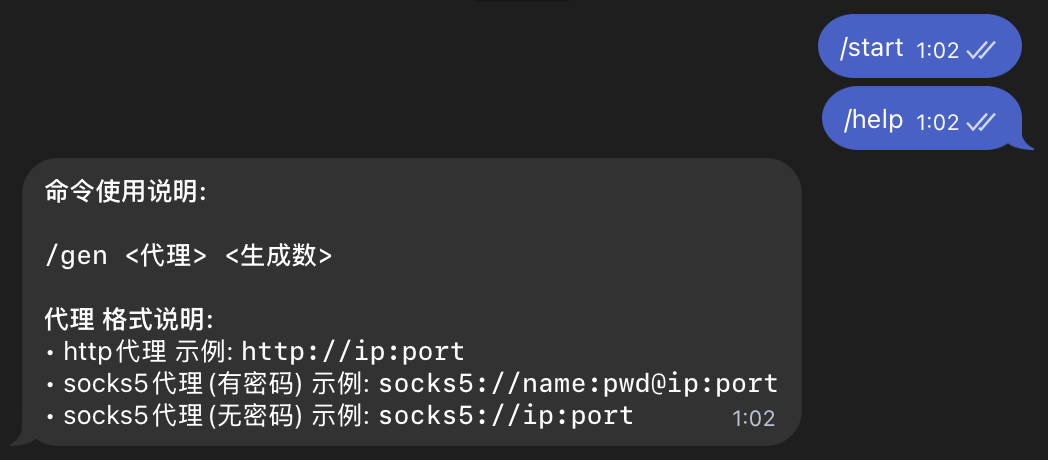This screenshot has width=1048, height=460.
Task: Click the http://ip:port example code
Action: coord(353,352)
